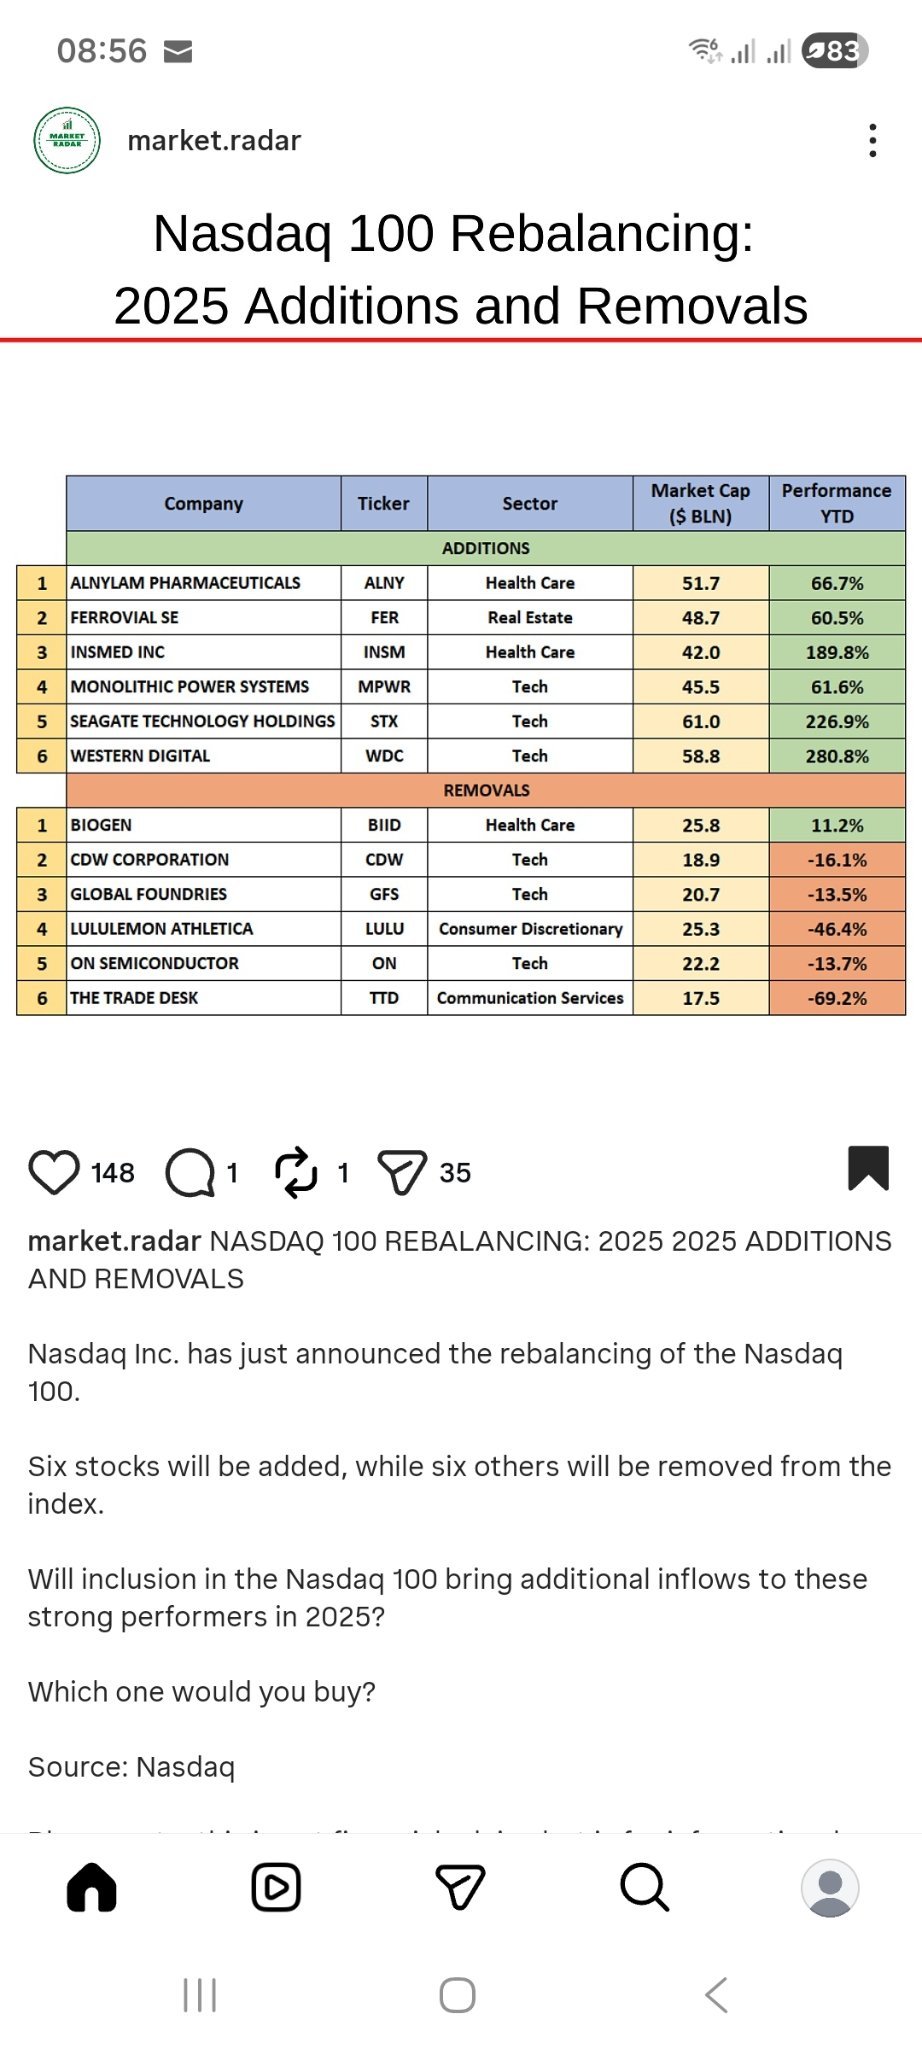Toggle the saved bookmark icon

[868, 1168]
